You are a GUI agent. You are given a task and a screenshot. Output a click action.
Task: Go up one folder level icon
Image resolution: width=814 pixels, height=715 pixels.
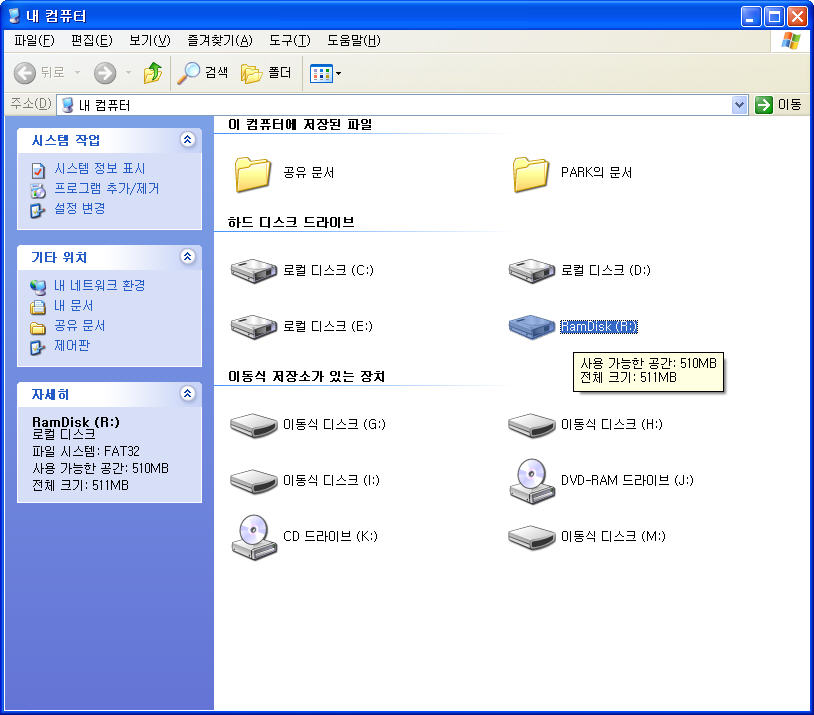153,73
